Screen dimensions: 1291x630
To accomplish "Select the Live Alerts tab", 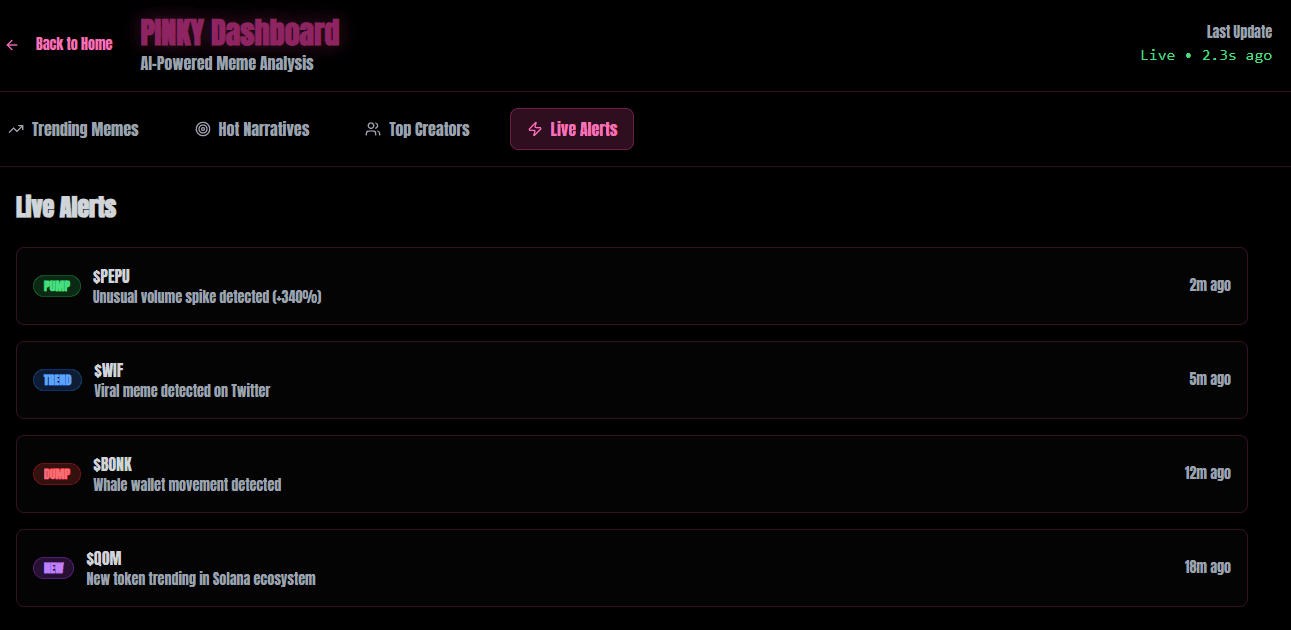I will coord(572,129).
